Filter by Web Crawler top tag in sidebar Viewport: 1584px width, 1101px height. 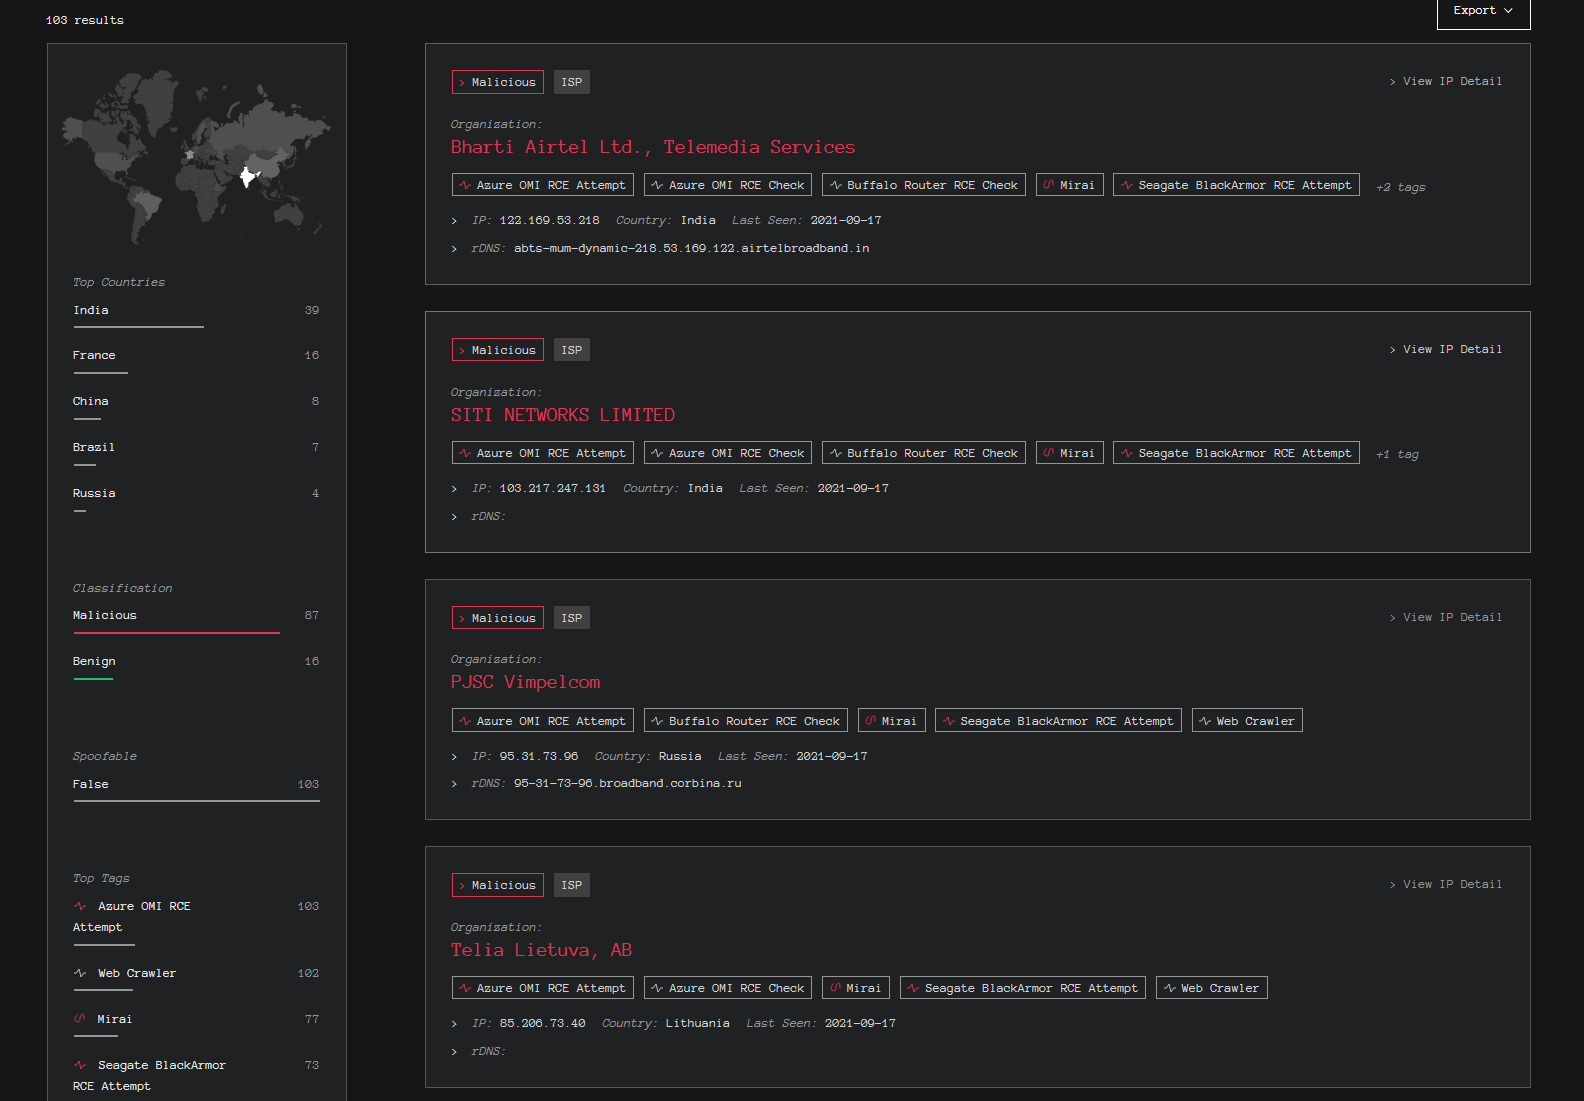point(196,979)
